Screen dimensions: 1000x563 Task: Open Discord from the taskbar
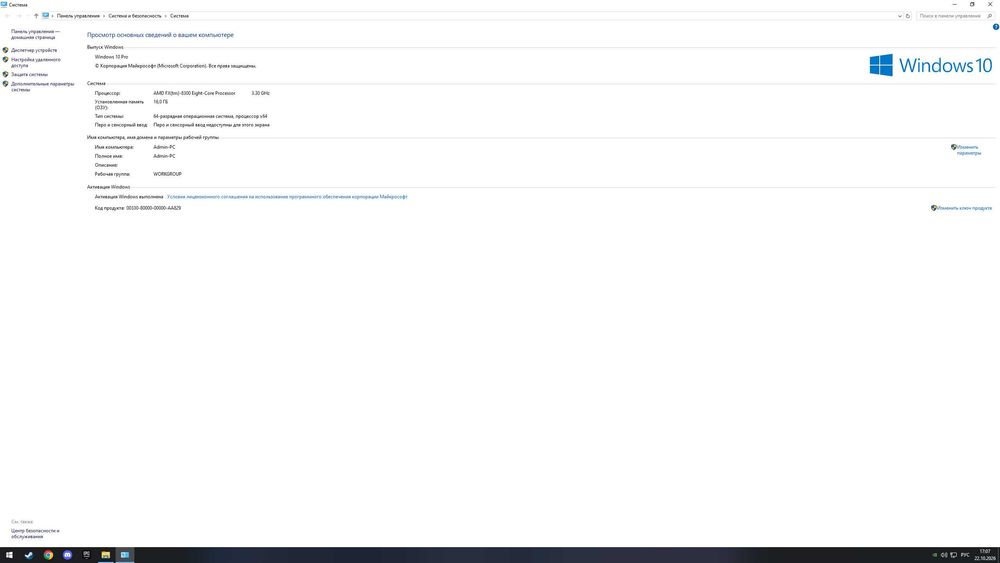[67, 555]
